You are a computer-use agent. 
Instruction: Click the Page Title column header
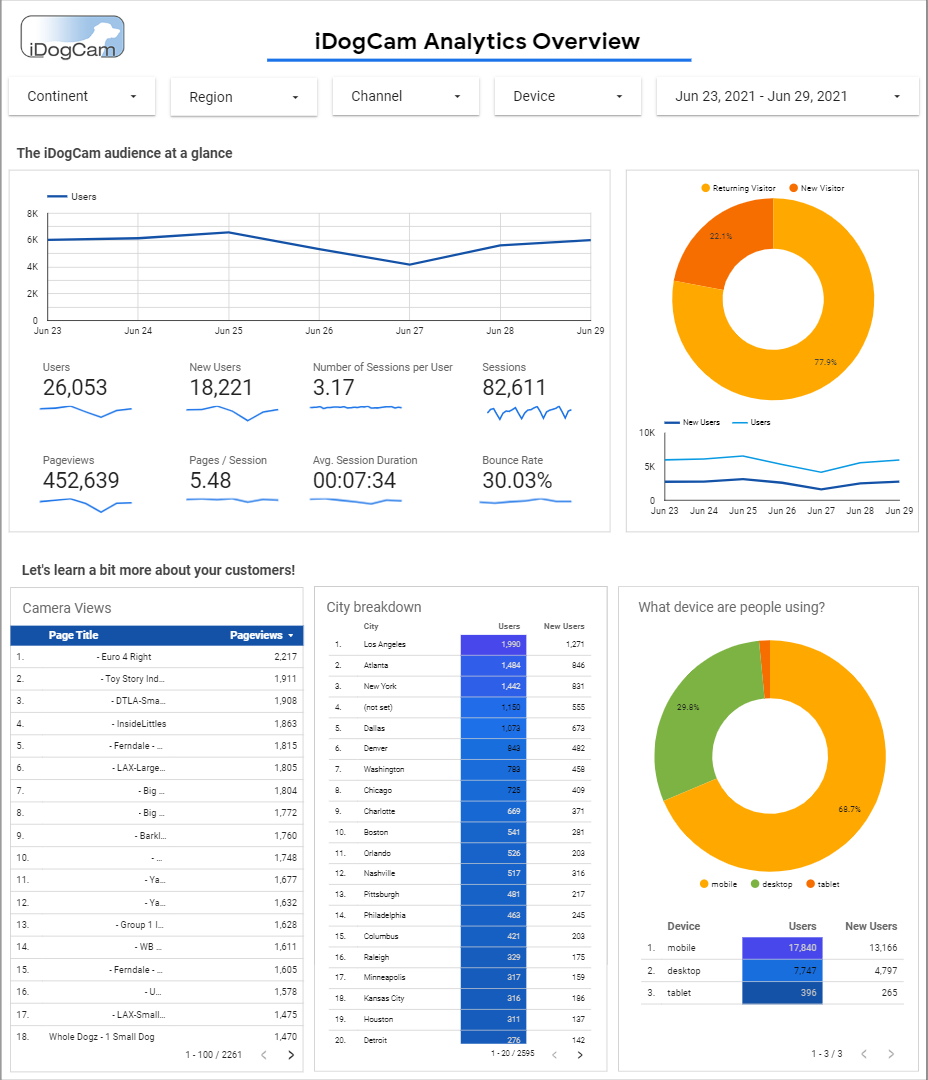point(74,635)
